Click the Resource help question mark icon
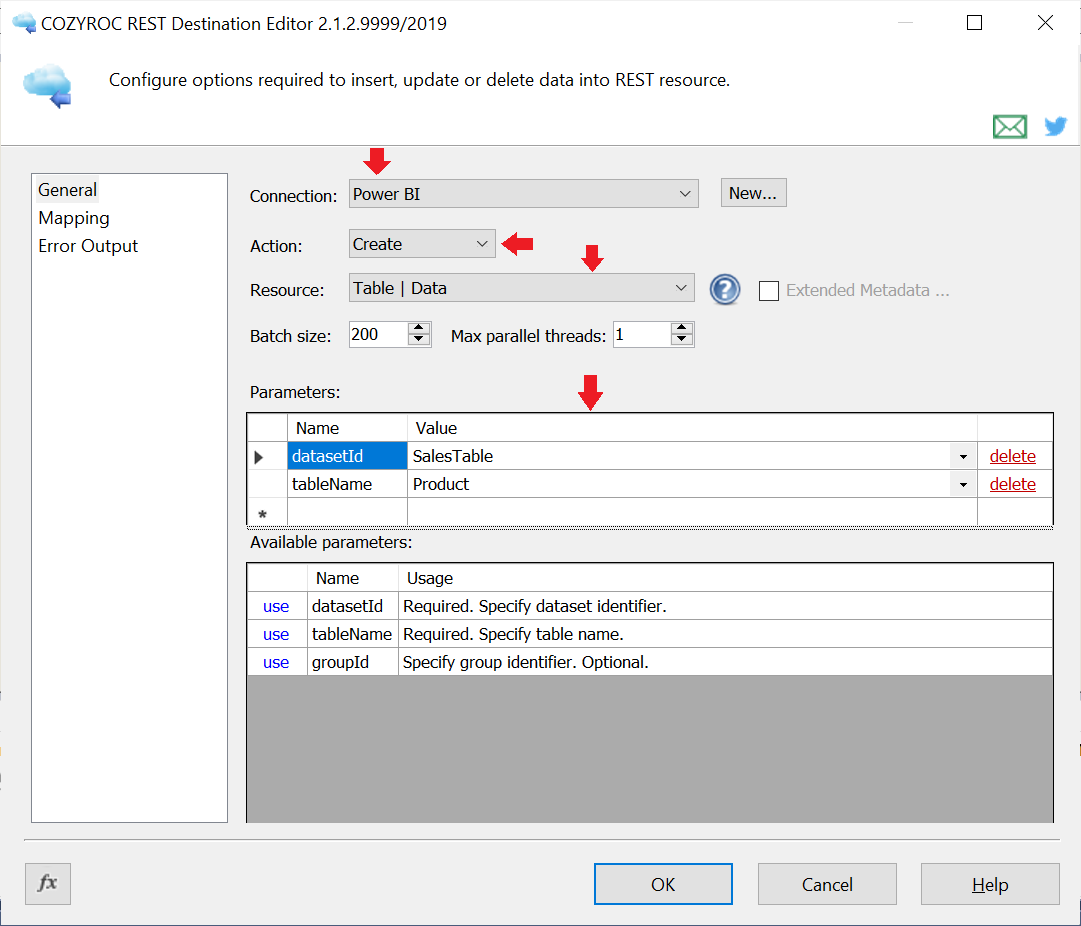 (x=725, y=290)
